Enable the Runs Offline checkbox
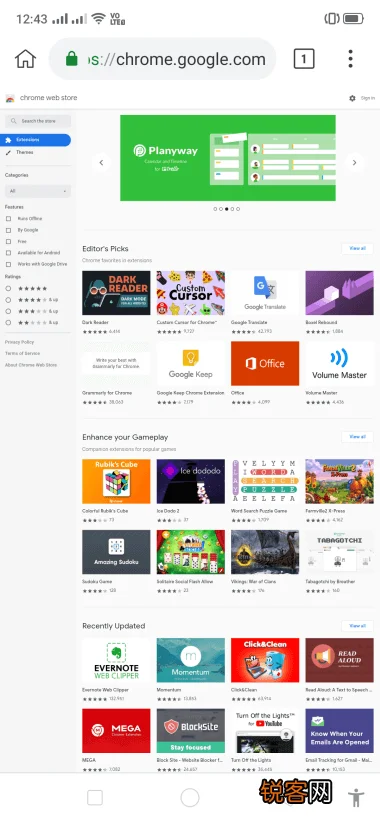This screenshot has height=823, width=380. pyautogui.click(x=8, y=219)
